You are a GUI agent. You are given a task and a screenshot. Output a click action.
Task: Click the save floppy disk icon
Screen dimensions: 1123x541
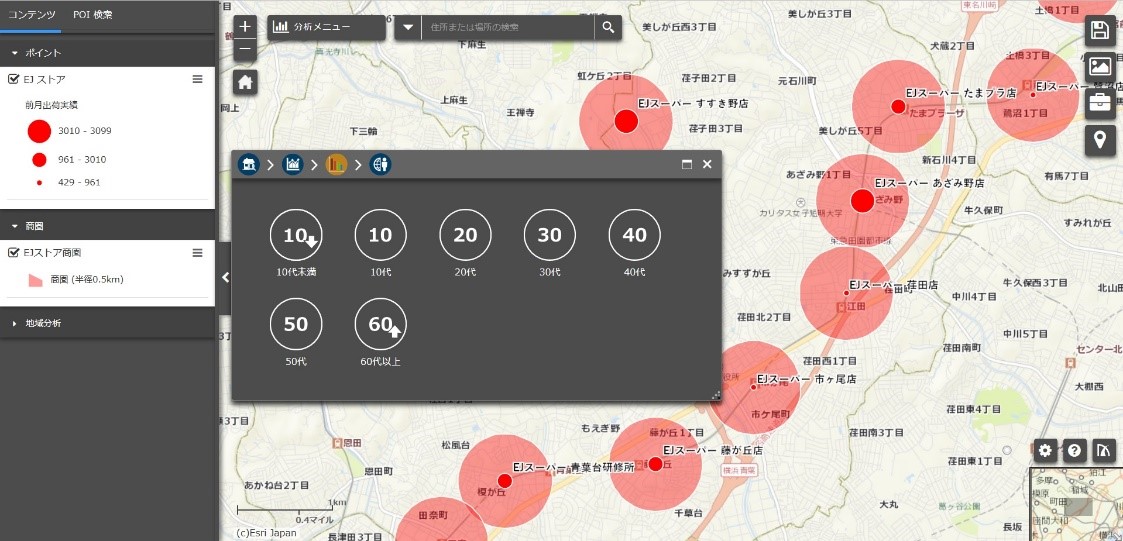(x=1100, y=29)
